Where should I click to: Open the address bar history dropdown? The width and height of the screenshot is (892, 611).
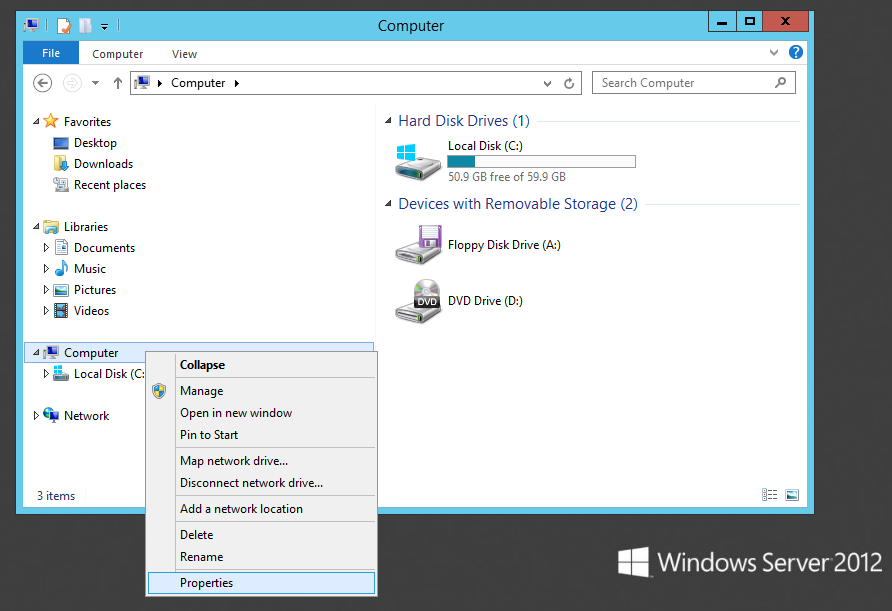pos(547,84)
